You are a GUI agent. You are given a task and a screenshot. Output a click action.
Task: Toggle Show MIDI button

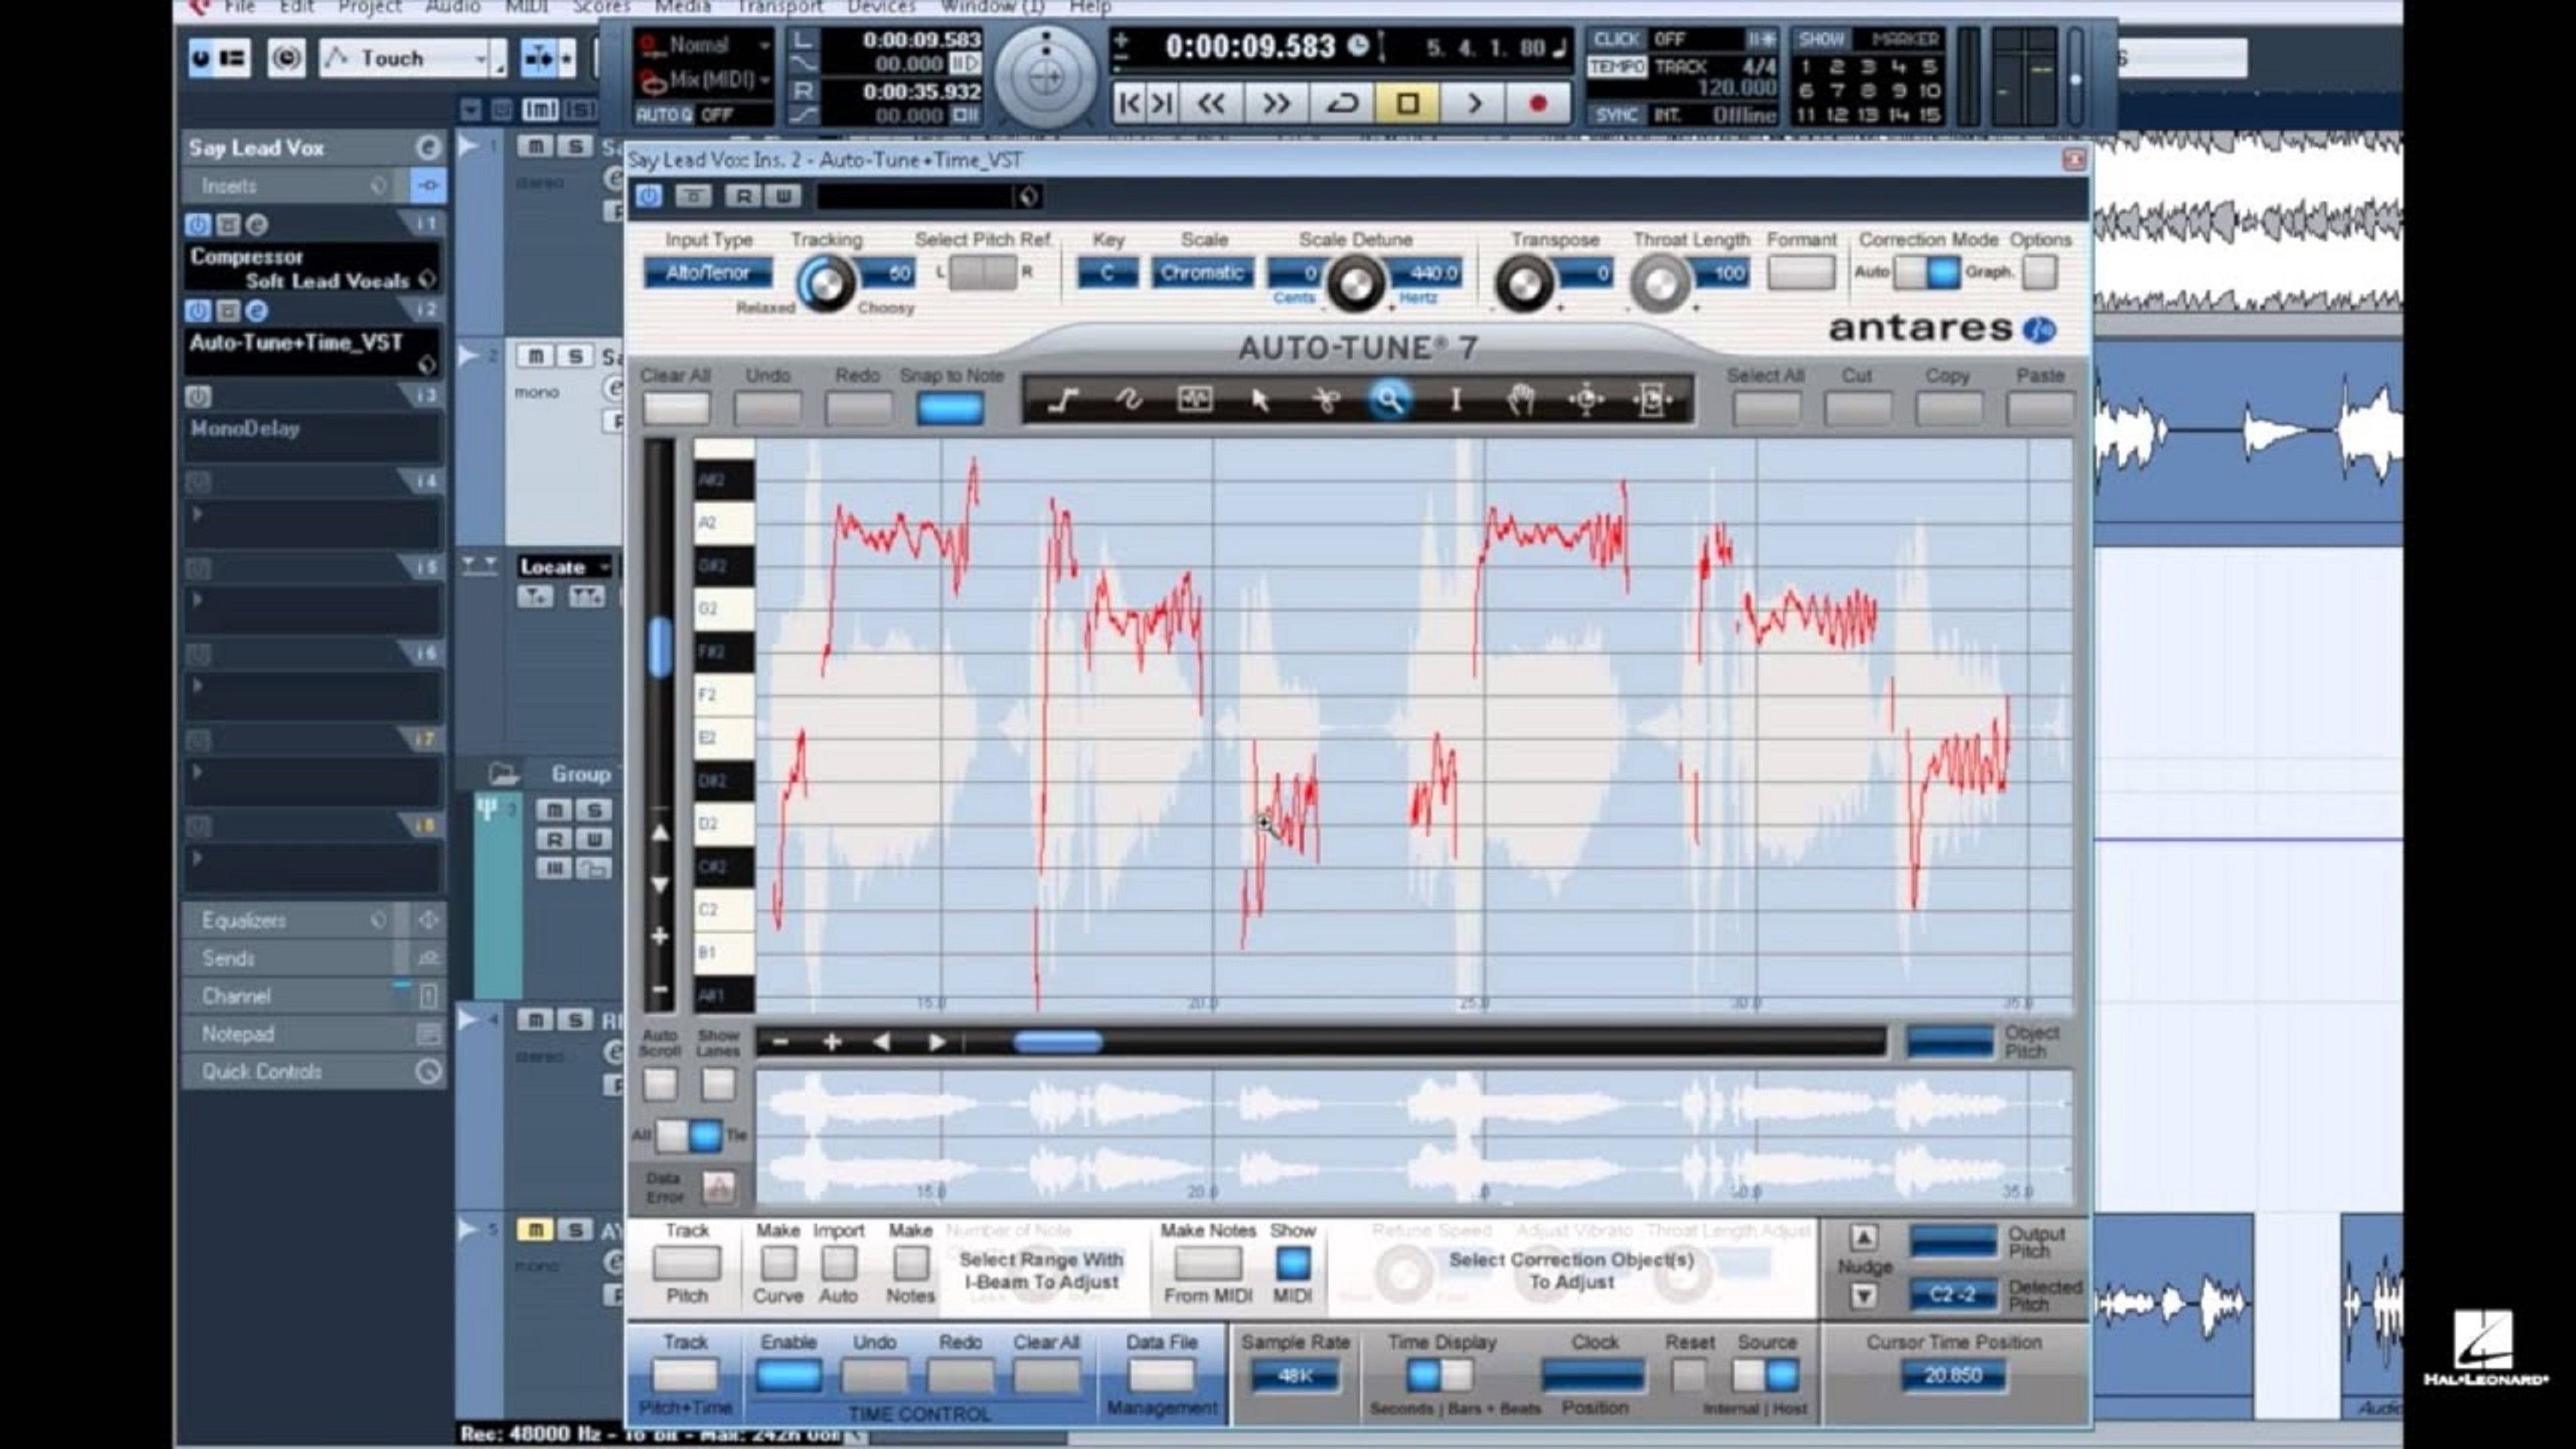click(x=1292, y=1264)
